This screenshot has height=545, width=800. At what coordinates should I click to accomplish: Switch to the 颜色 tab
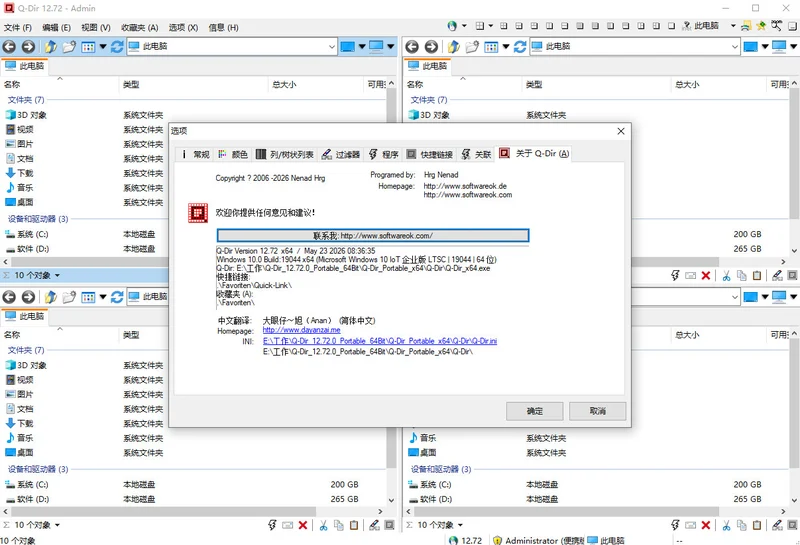233,154
